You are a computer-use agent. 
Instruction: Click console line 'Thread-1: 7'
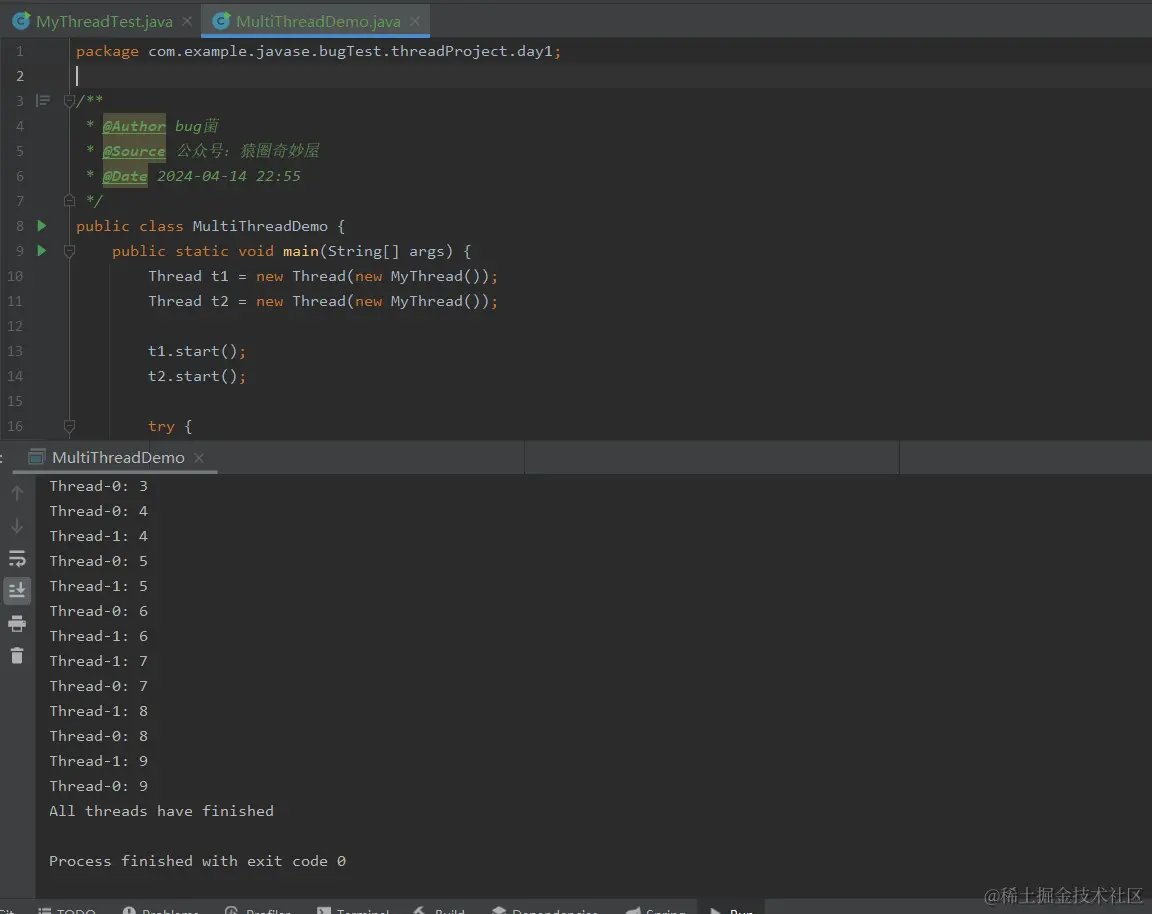coord(98,661)
